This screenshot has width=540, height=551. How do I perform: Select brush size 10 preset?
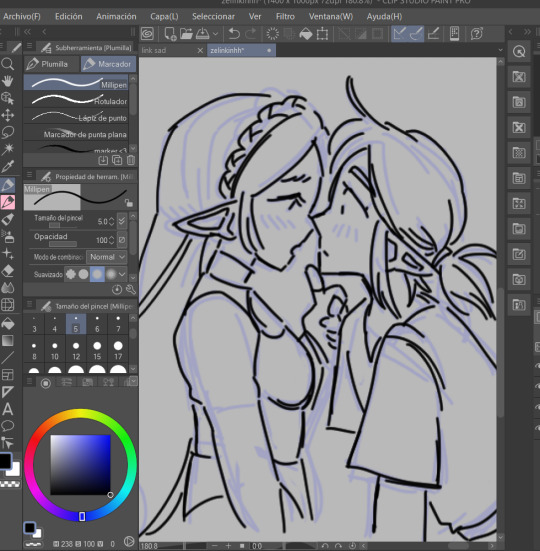55,351
